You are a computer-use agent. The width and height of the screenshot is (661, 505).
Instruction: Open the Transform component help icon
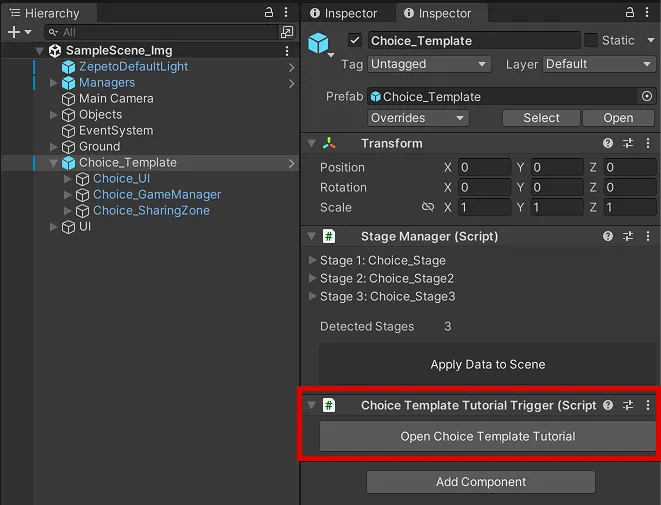607,143
